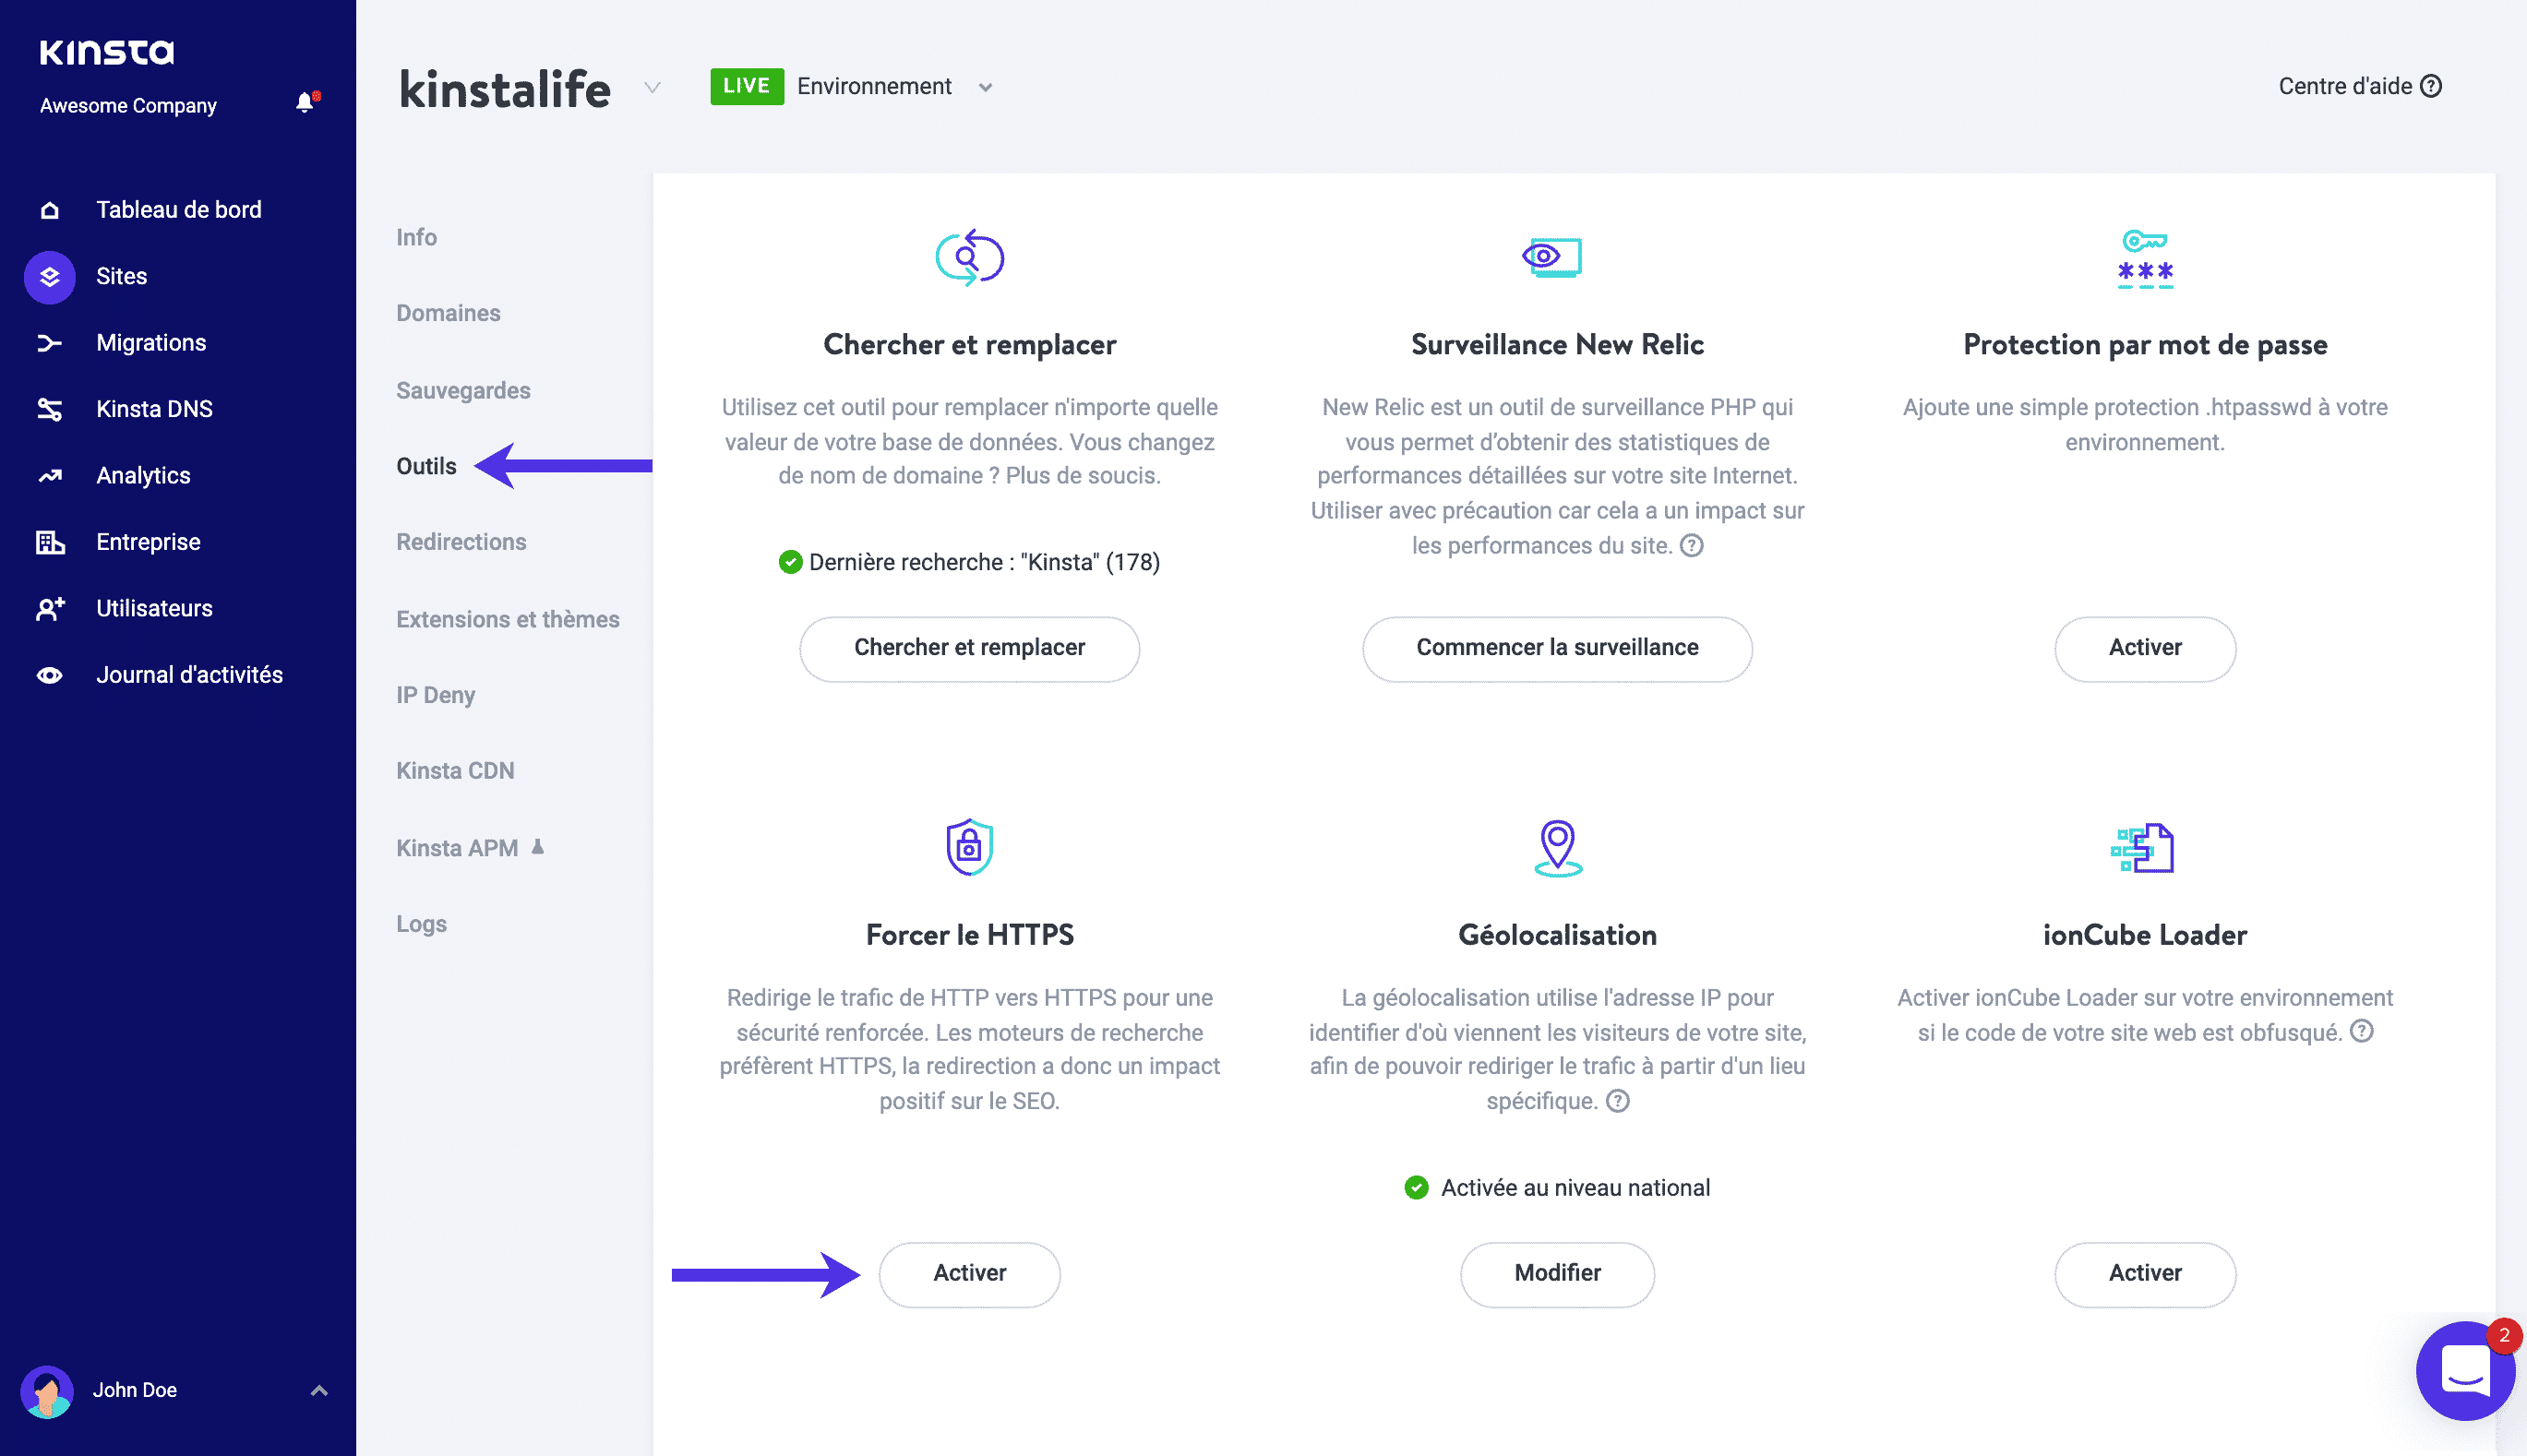Click the ionCube Loader file icon

[x=2143, y=847]
